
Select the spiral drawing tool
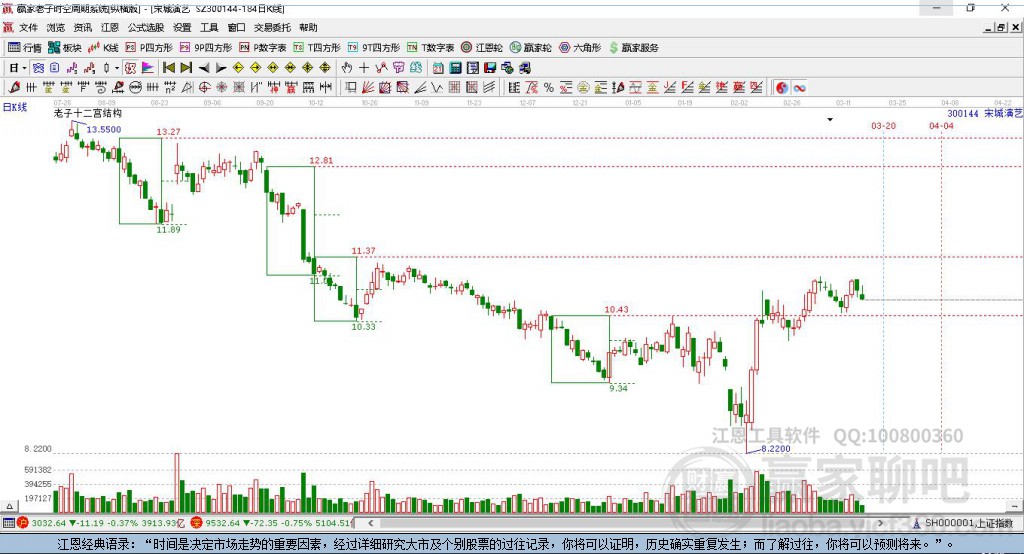(101, 88)
